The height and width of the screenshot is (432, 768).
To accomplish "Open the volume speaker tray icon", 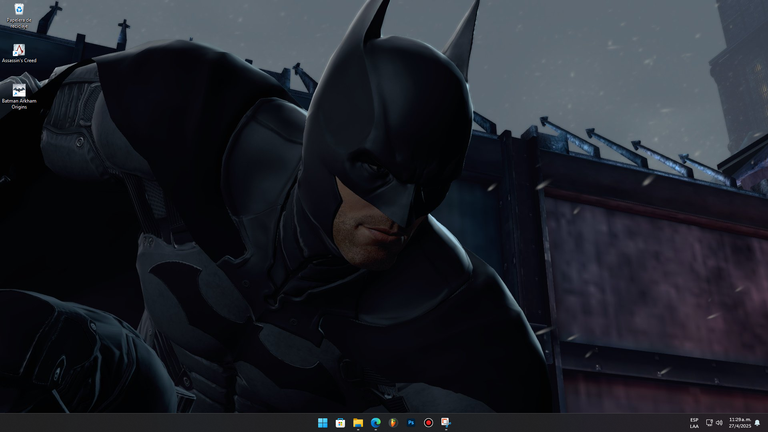I will coord(719,423).
